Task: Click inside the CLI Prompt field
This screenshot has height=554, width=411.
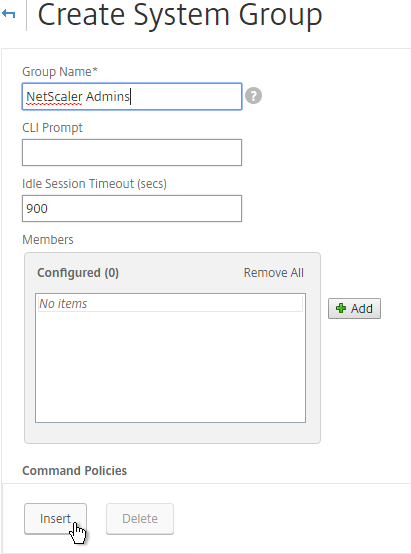Action: click(132, 152)
